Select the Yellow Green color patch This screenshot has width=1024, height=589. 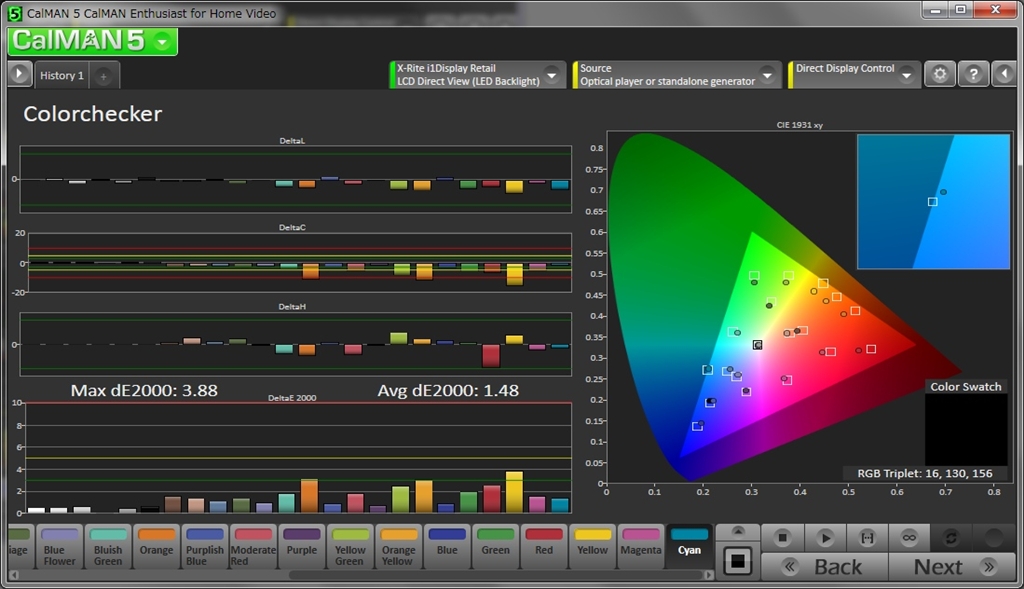coord(350,546)
